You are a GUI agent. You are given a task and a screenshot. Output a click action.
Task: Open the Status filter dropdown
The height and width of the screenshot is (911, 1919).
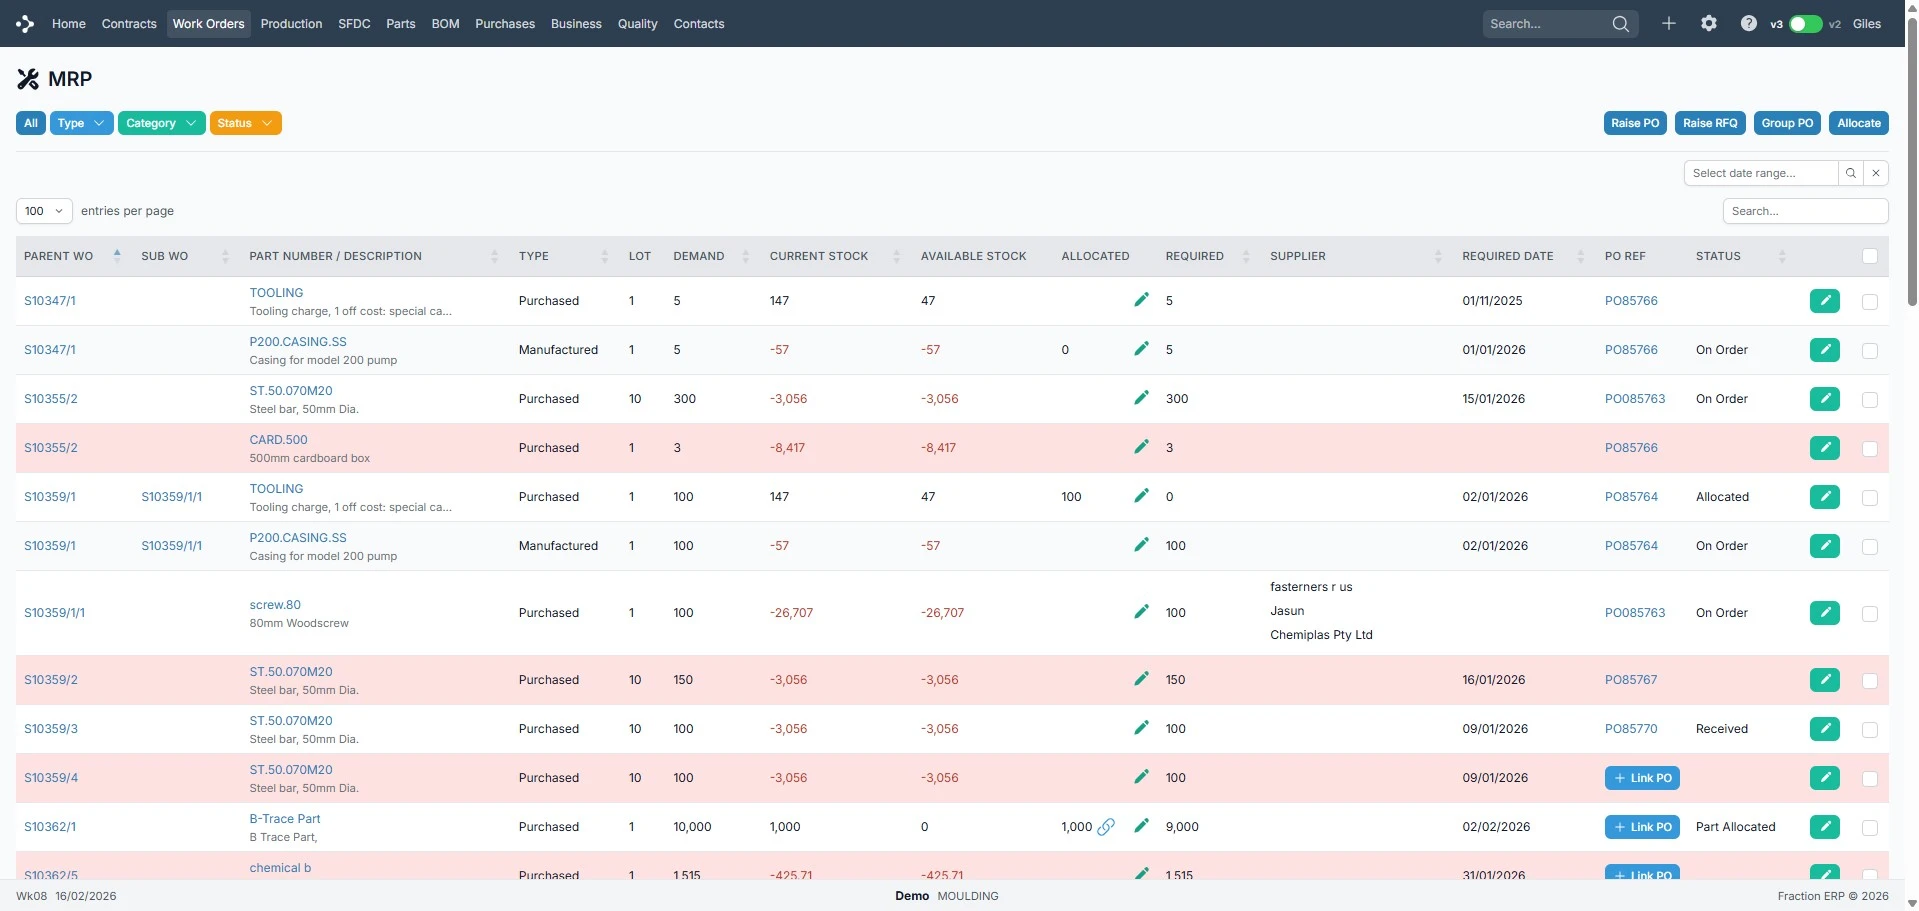click(245, 123)
